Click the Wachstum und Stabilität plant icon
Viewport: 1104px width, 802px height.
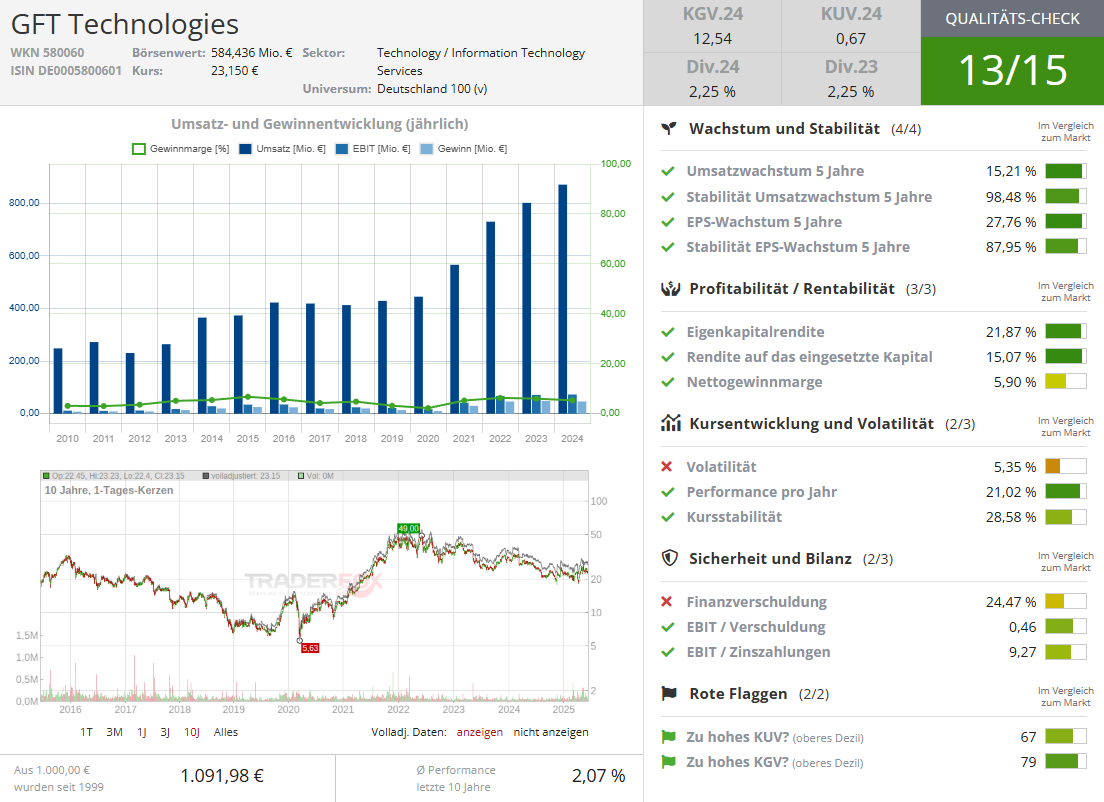point(669,128)
